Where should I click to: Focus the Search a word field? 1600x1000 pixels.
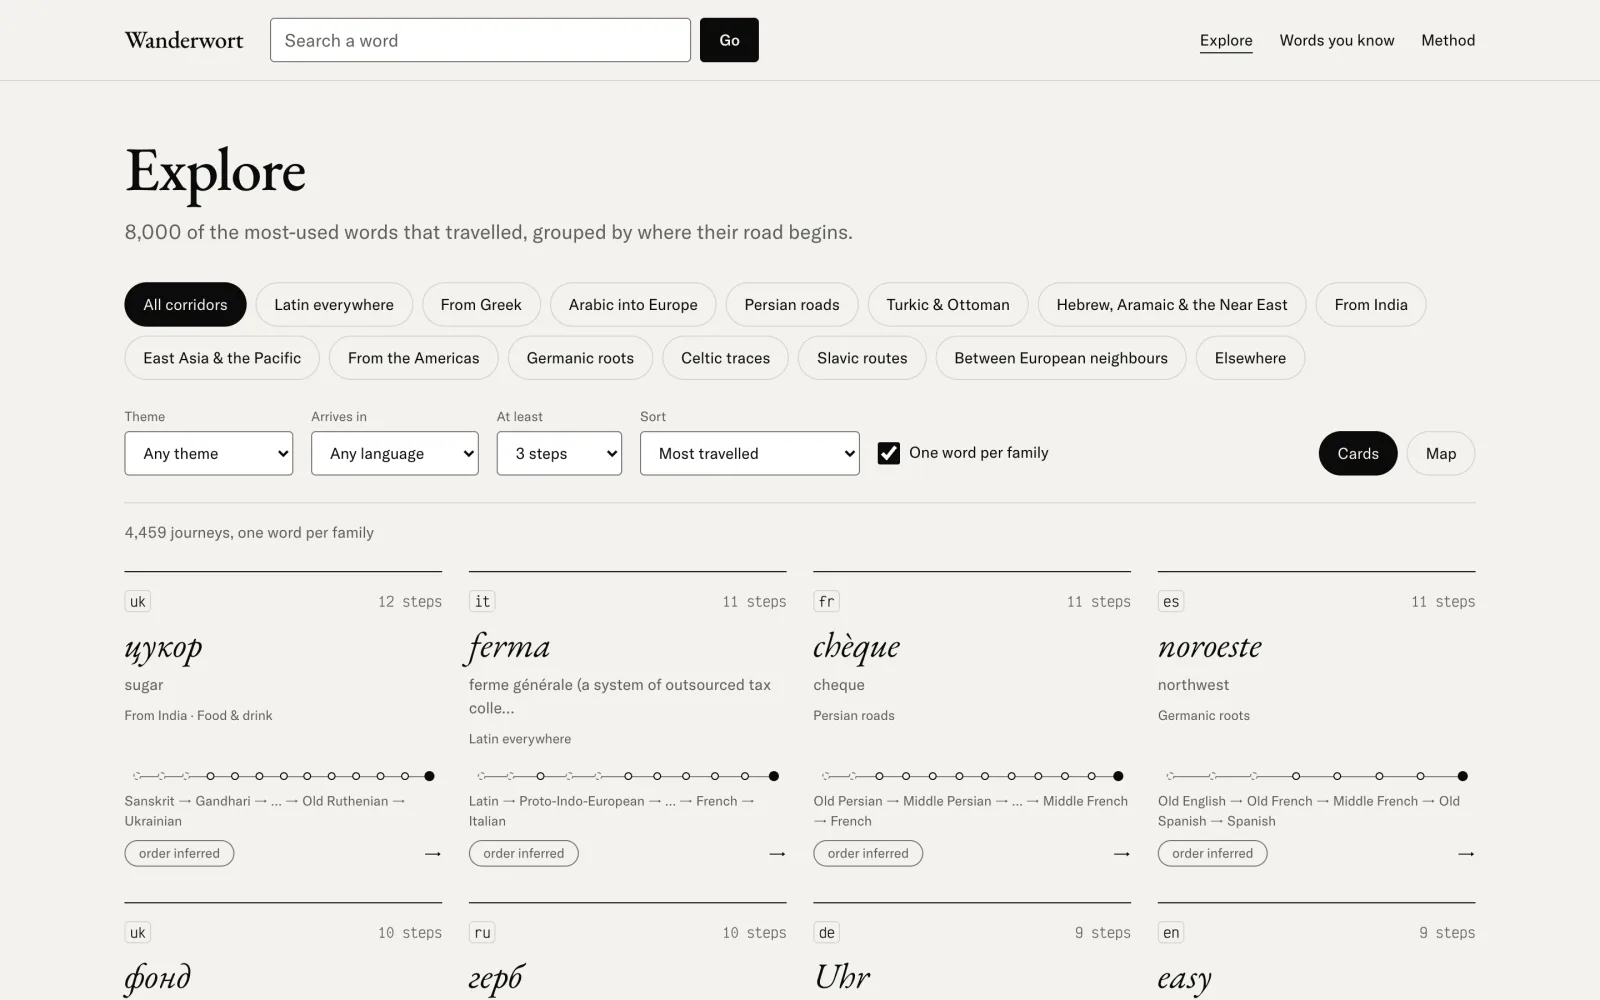[480, 40]
